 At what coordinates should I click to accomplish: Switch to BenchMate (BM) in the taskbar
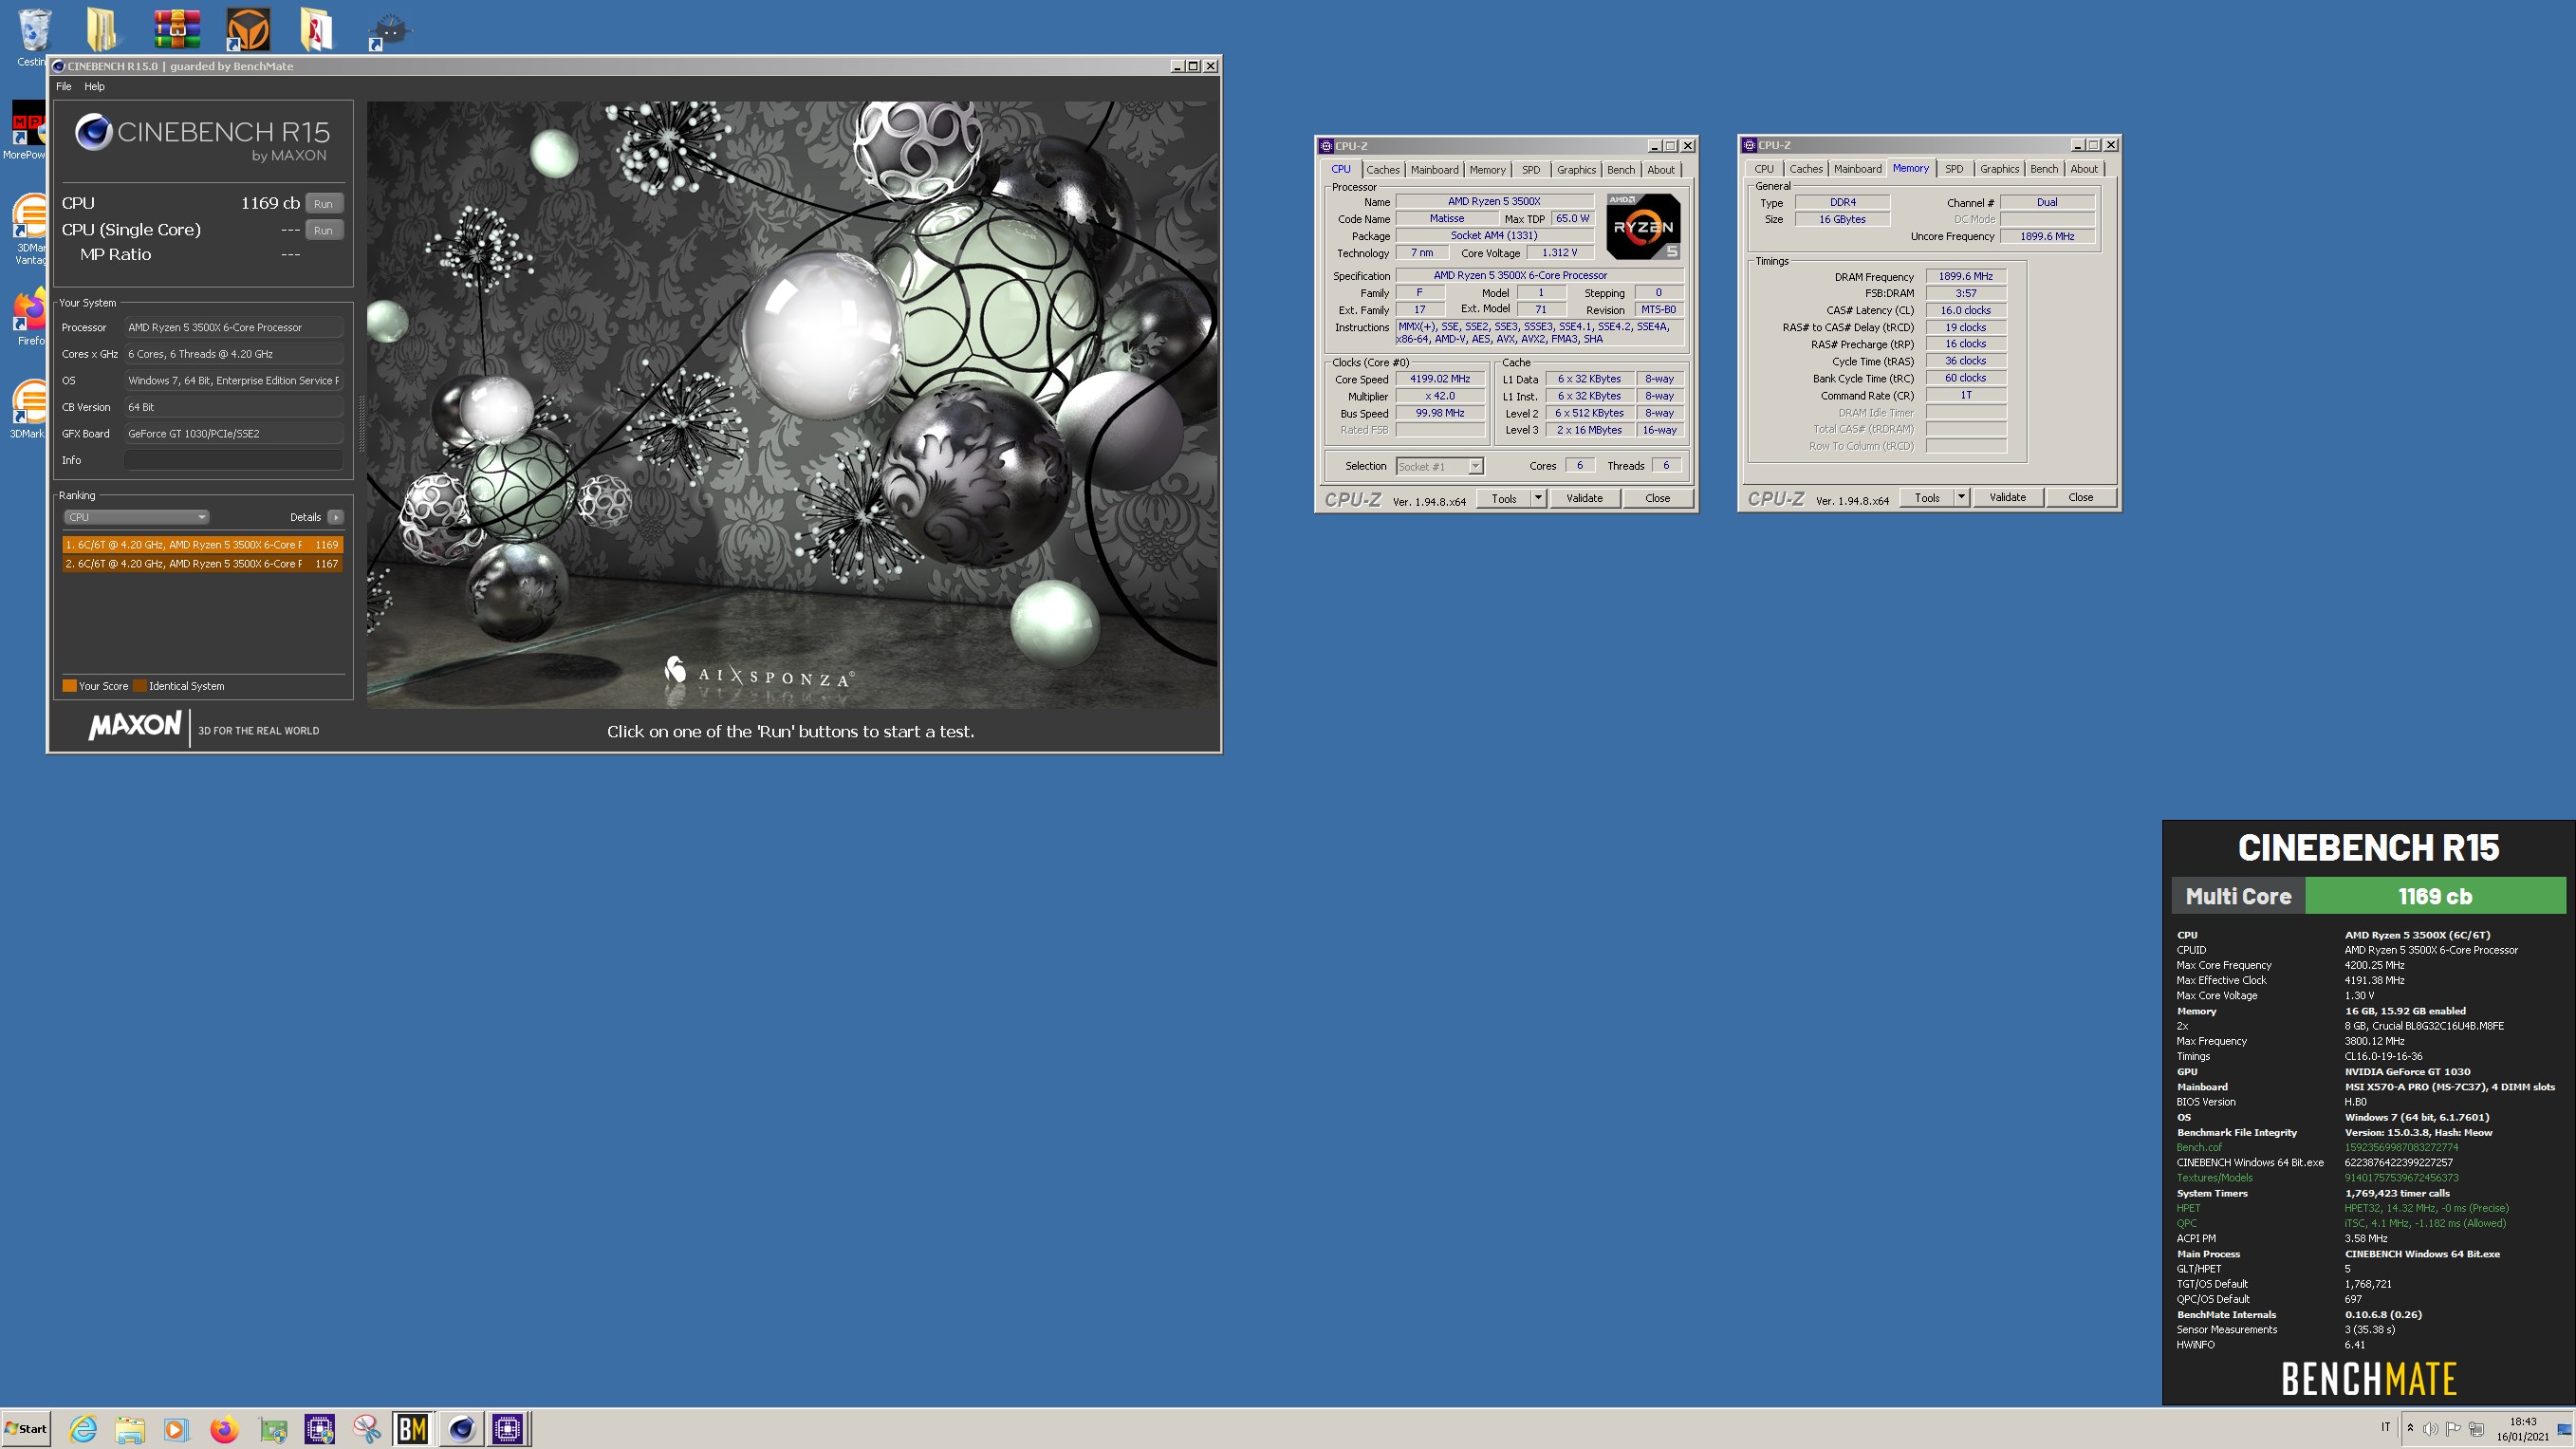pyautogui.click(x=413, y=1429)
